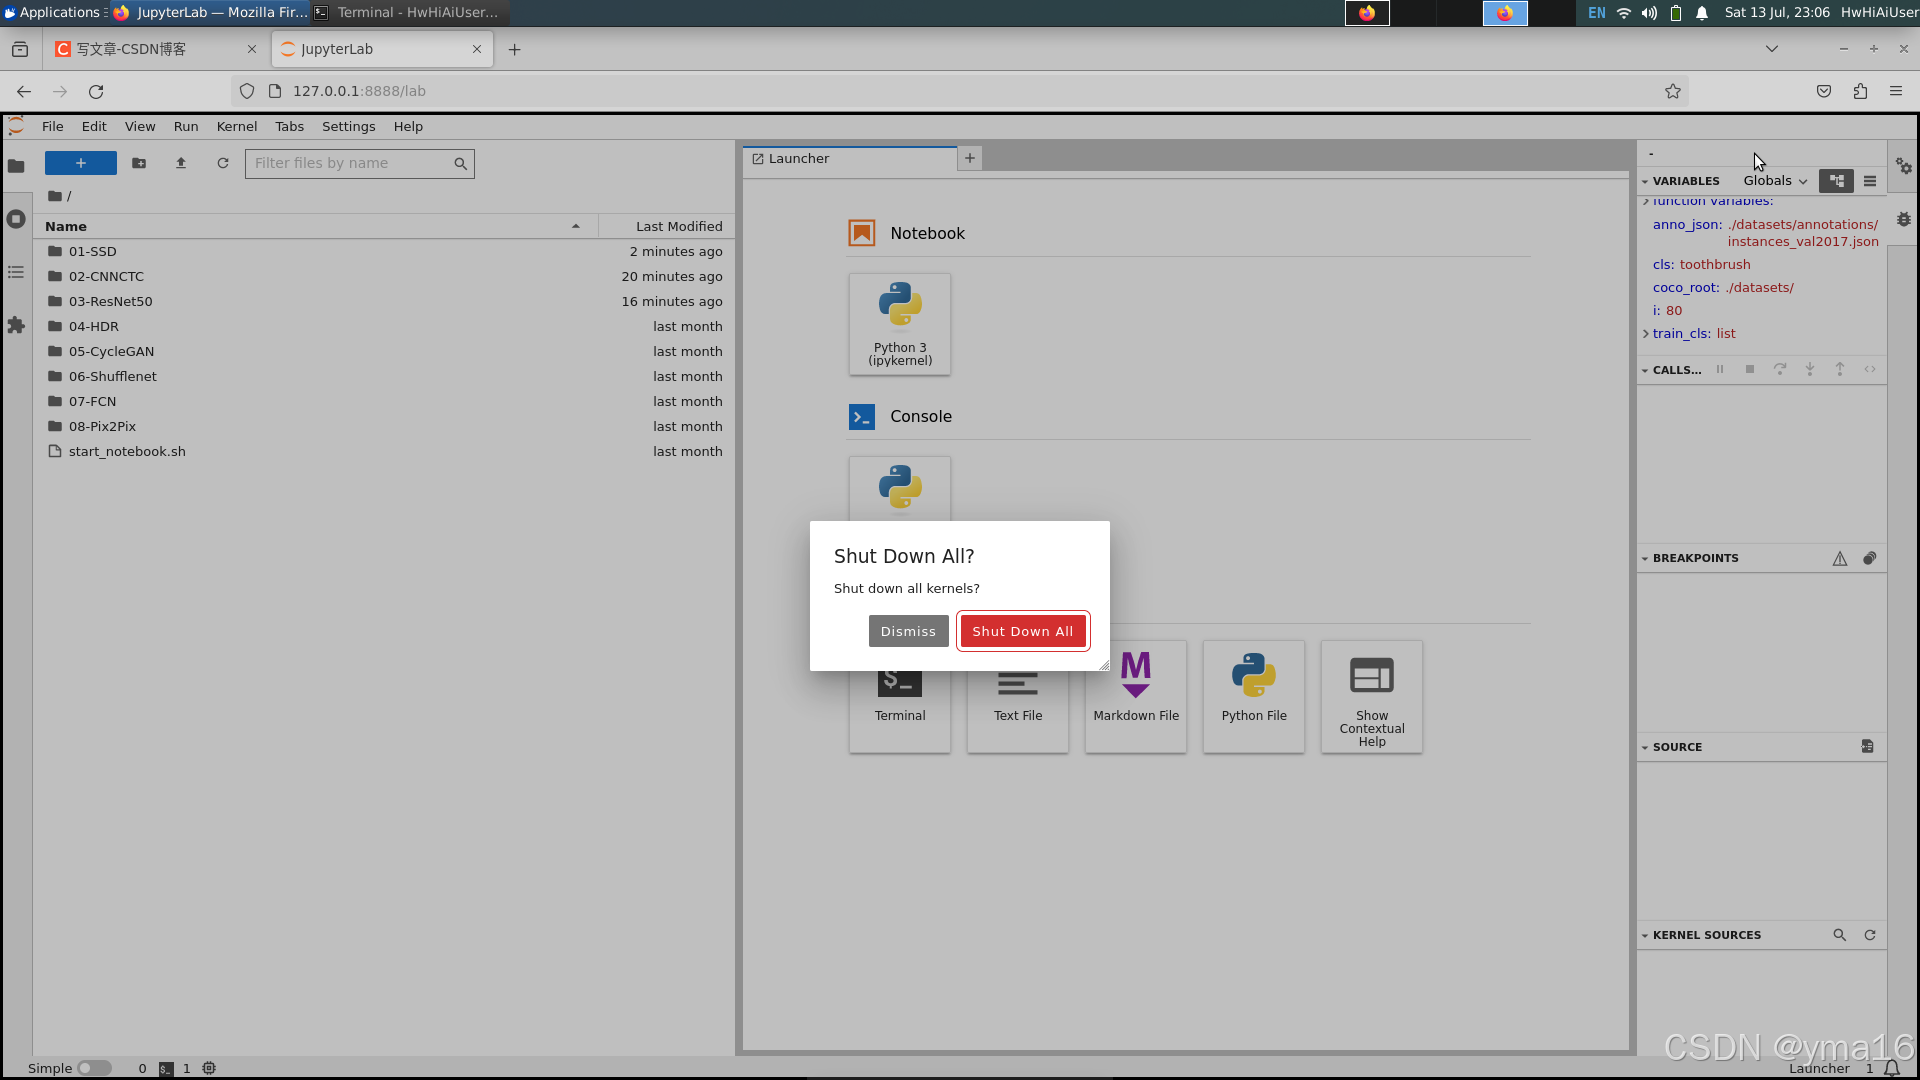Screen dimensions: 1920x1080
Task: Select the 01-SSD folder
Action: click(x=92, y=251)
